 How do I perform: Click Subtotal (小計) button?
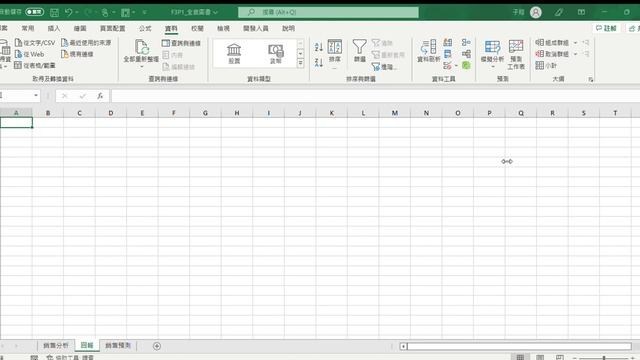546,65
